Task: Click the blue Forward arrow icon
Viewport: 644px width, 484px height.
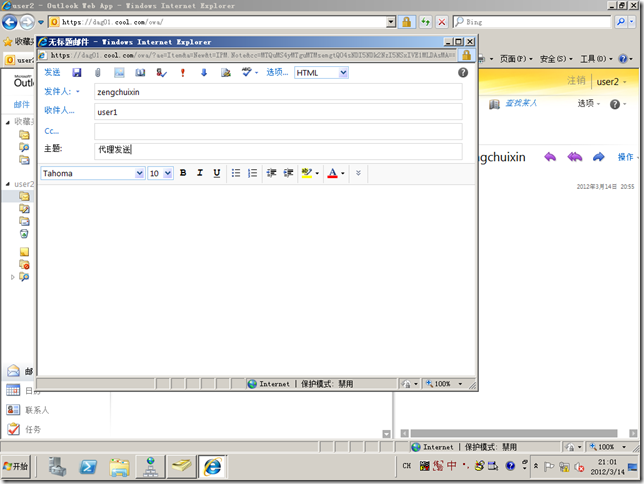Action: 598,157
